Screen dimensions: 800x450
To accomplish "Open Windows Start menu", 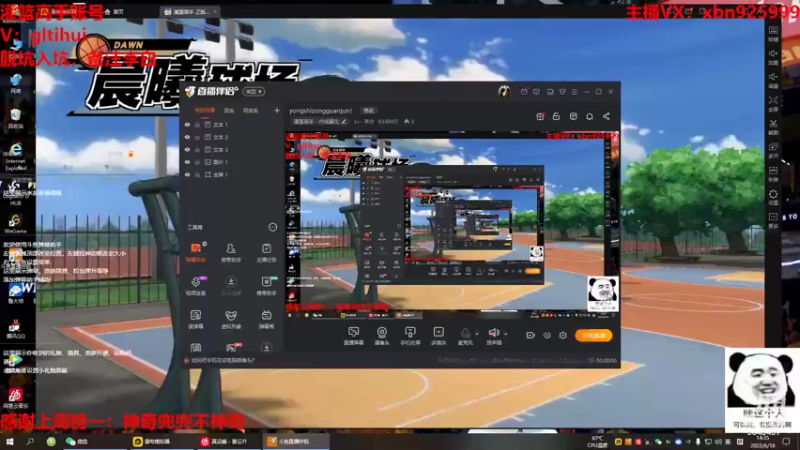I will pyautogui.click(x=9, y=441).
